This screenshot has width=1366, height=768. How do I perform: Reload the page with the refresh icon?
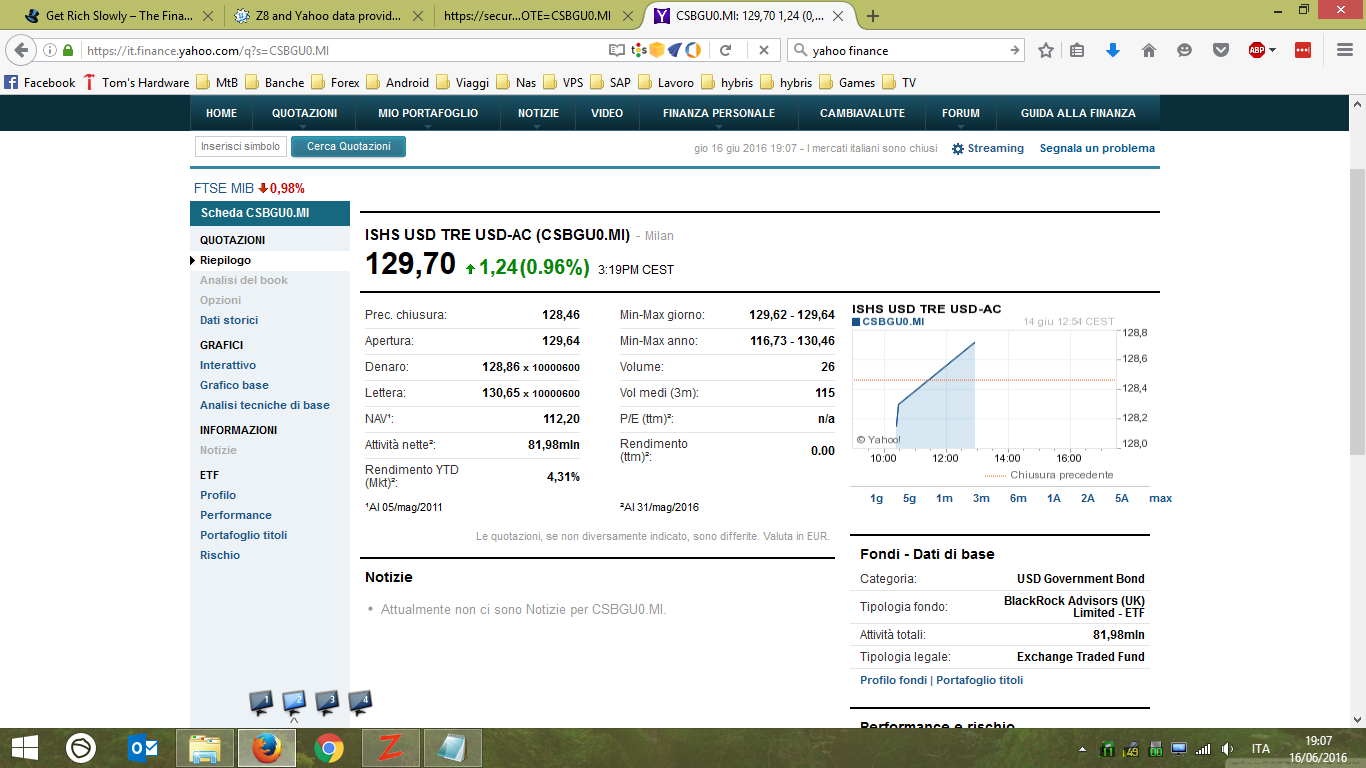pyautogui.click(x=726, y=50)
